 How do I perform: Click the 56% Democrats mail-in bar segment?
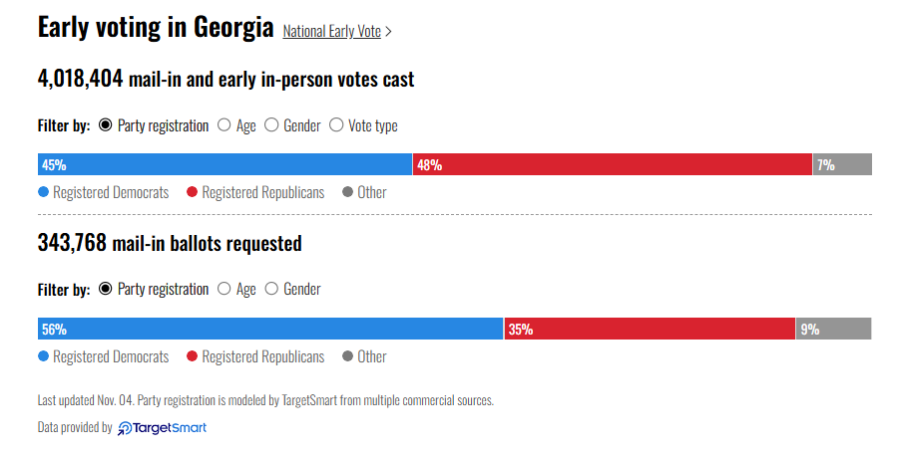point(270,329)
